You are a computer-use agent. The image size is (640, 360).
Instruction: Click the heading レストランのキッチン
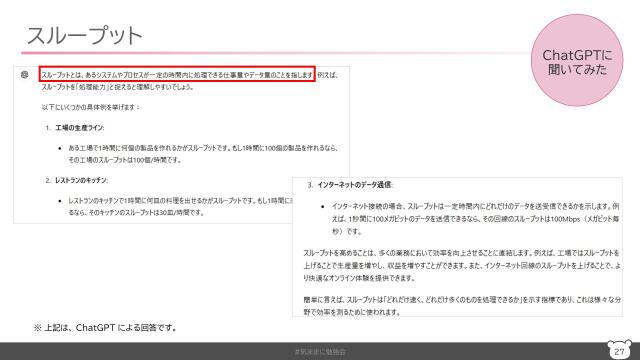tap(81, 180)
